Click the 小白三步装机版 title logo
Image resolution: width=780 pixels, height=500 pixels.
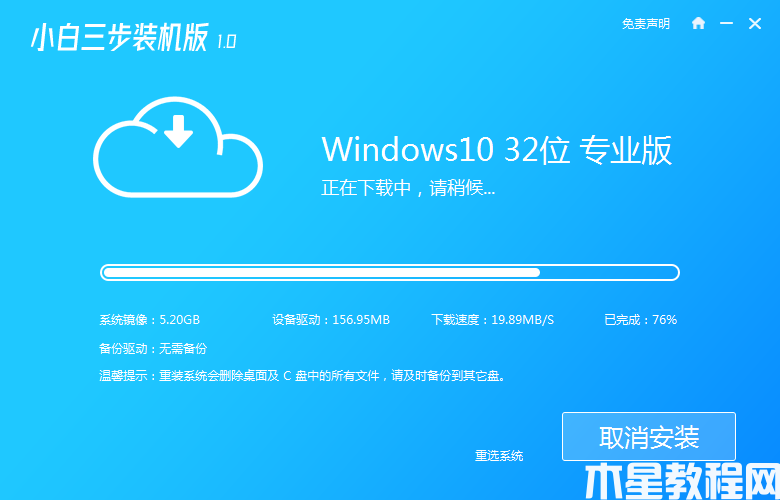pos(119,38)
